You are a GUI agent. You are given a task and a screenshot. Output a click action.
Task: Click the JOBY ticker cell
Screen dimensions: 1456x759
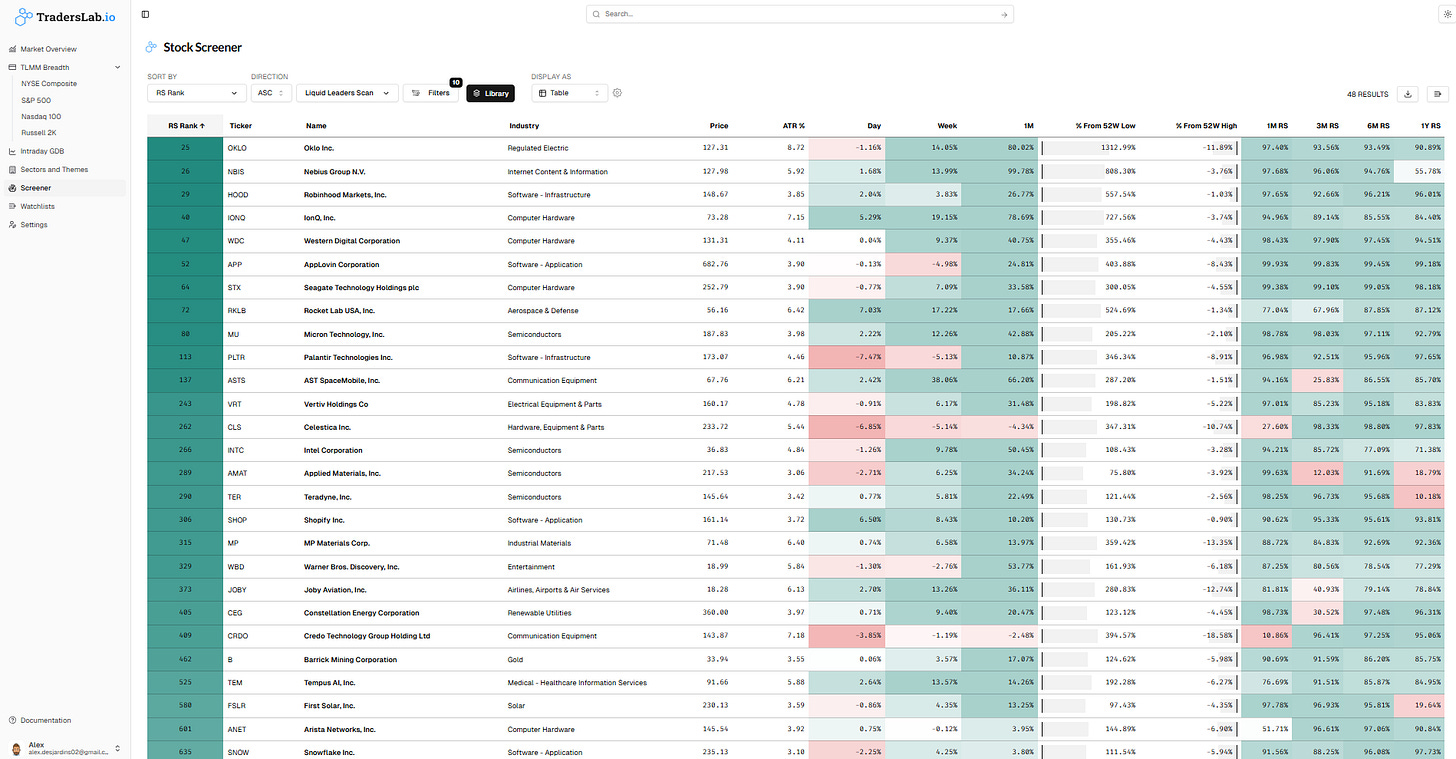[x=237, y=589]
